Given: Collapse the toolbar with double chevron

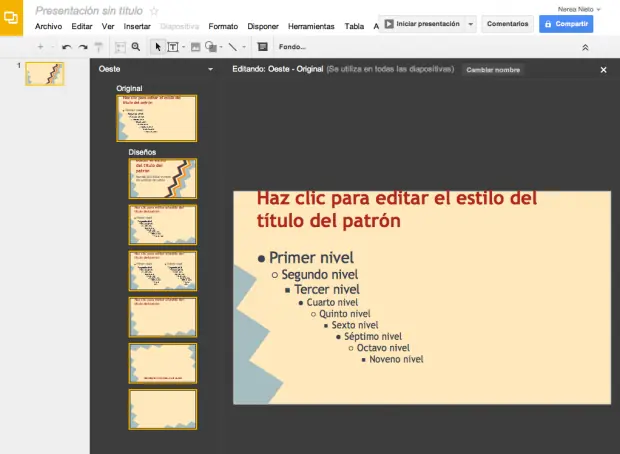Looking at the screenshot, I should (x=585, y=47).
